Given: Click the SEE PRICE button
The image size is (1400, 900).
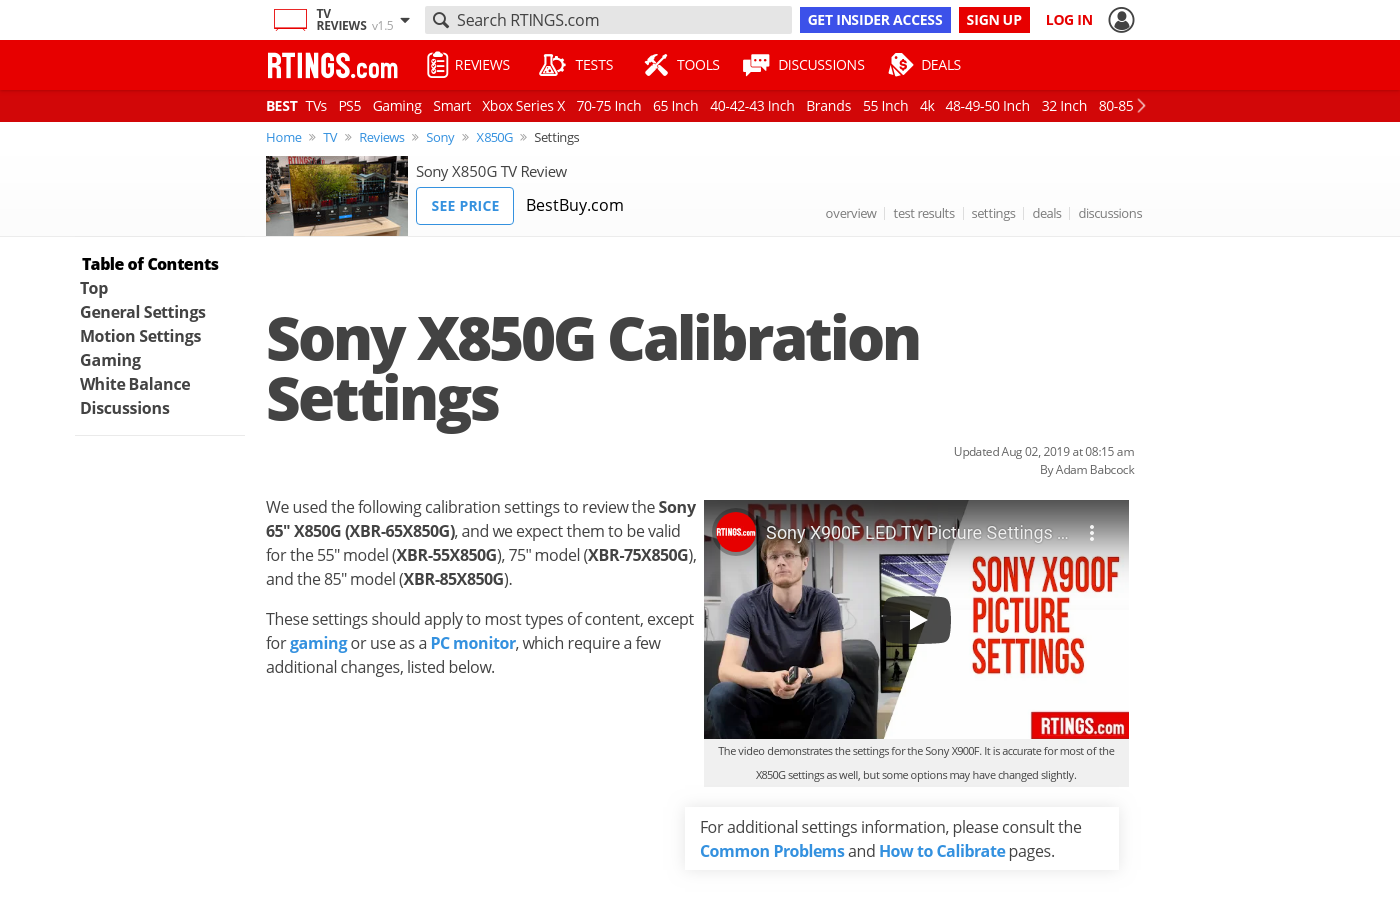Looking at the screenshot, I should 465,206.
